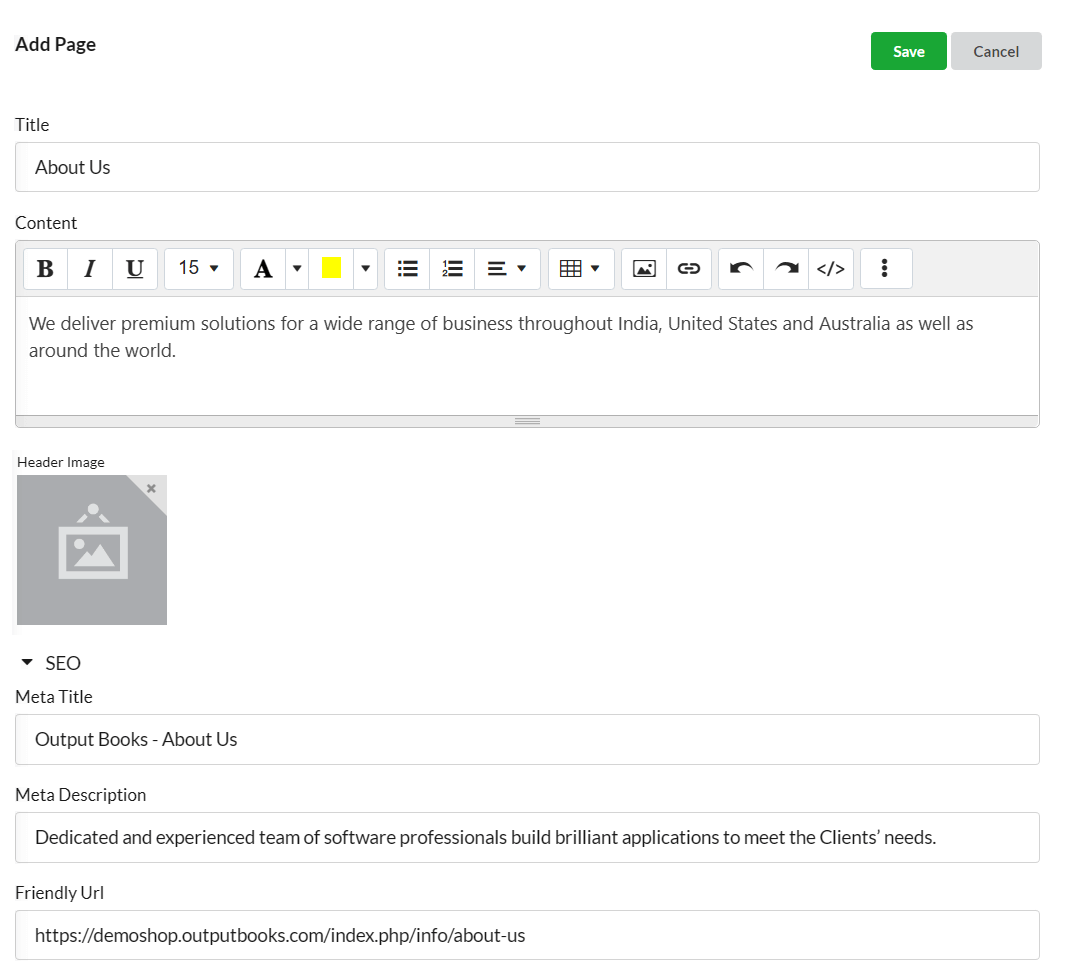Apply italic formatting in the content toolbar
This screenshot has height=979, width=1065.
(x=90, y=269)
